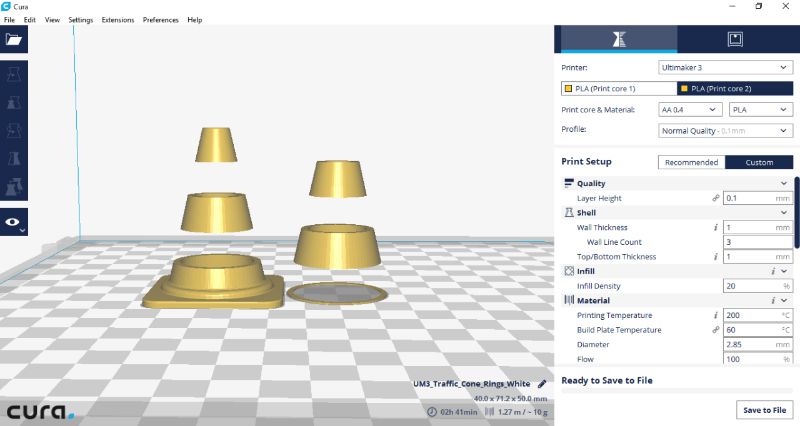Image resolution: width=800 pixels, height=426 pixels.
Task: Switch Print Setup to Custom
Action: [x=759, y=162]
